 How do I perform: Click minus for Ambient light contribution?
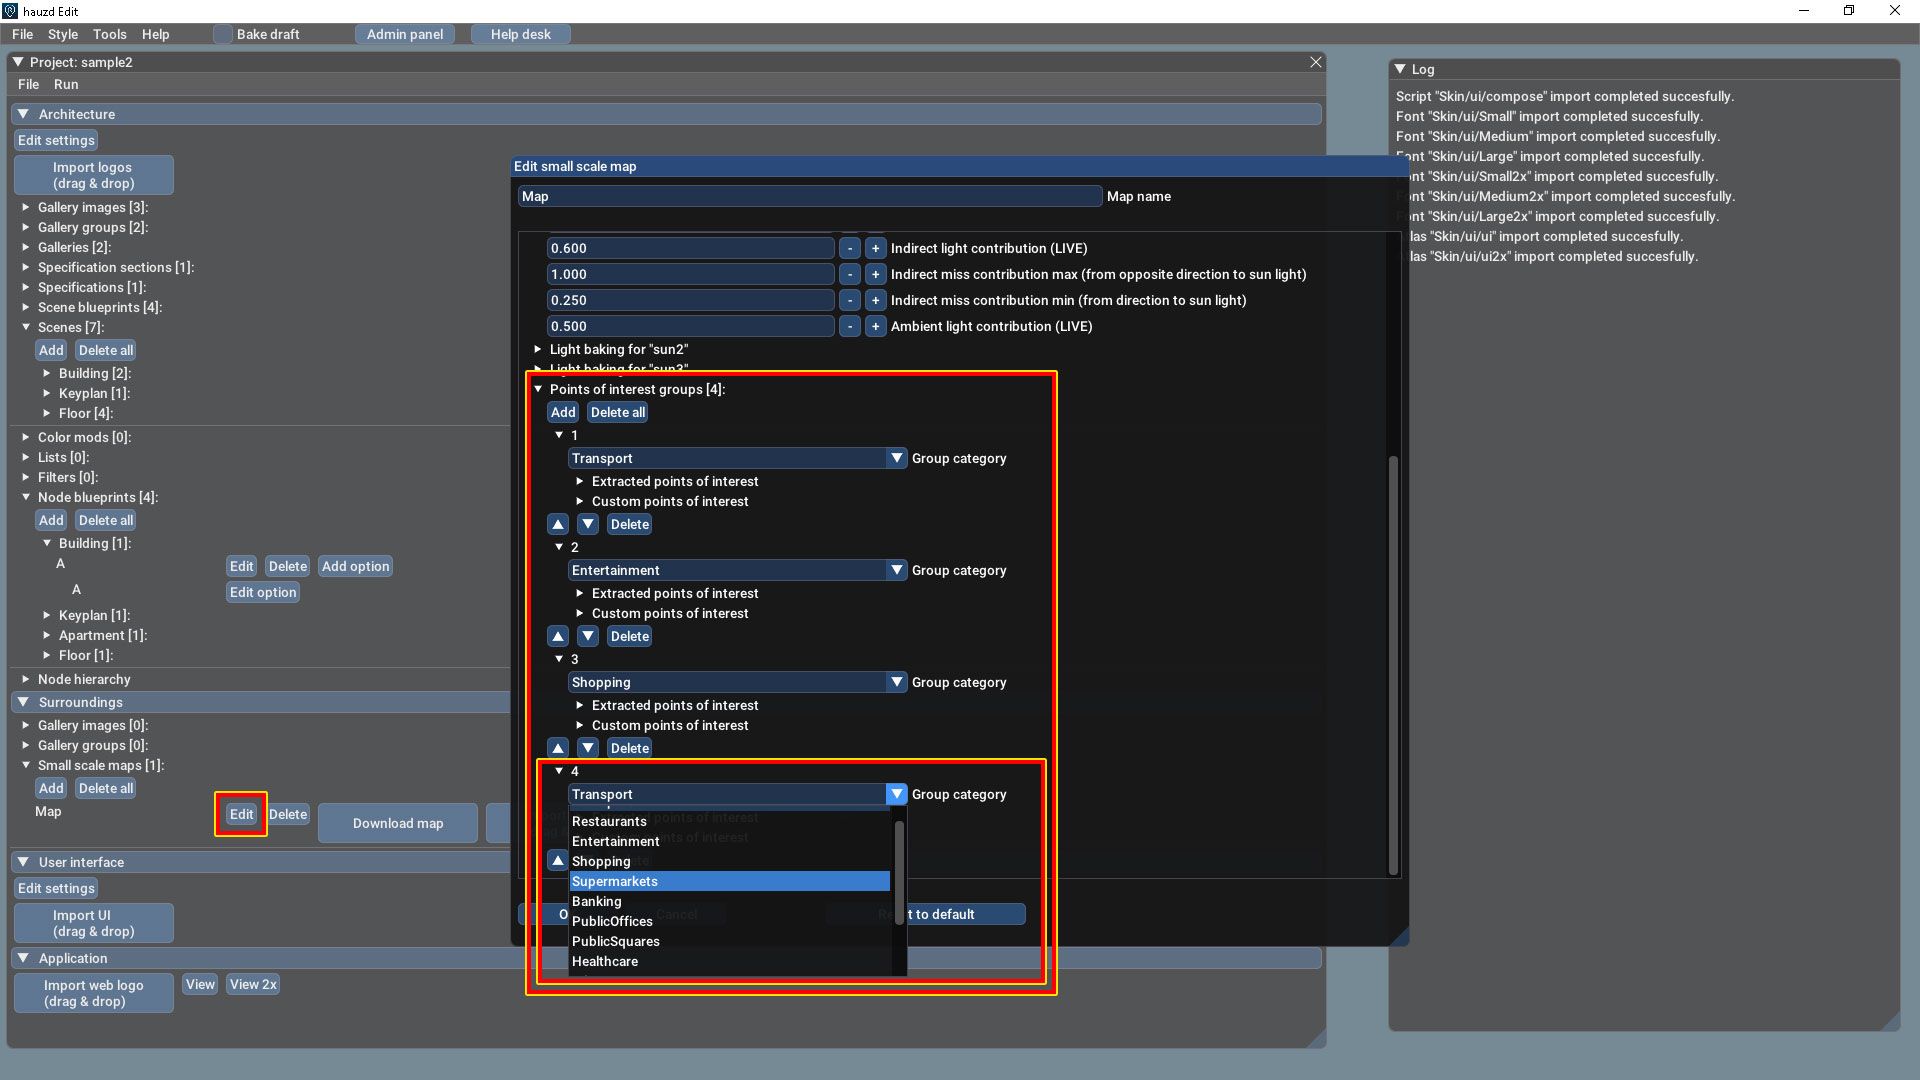coord(849,326)
